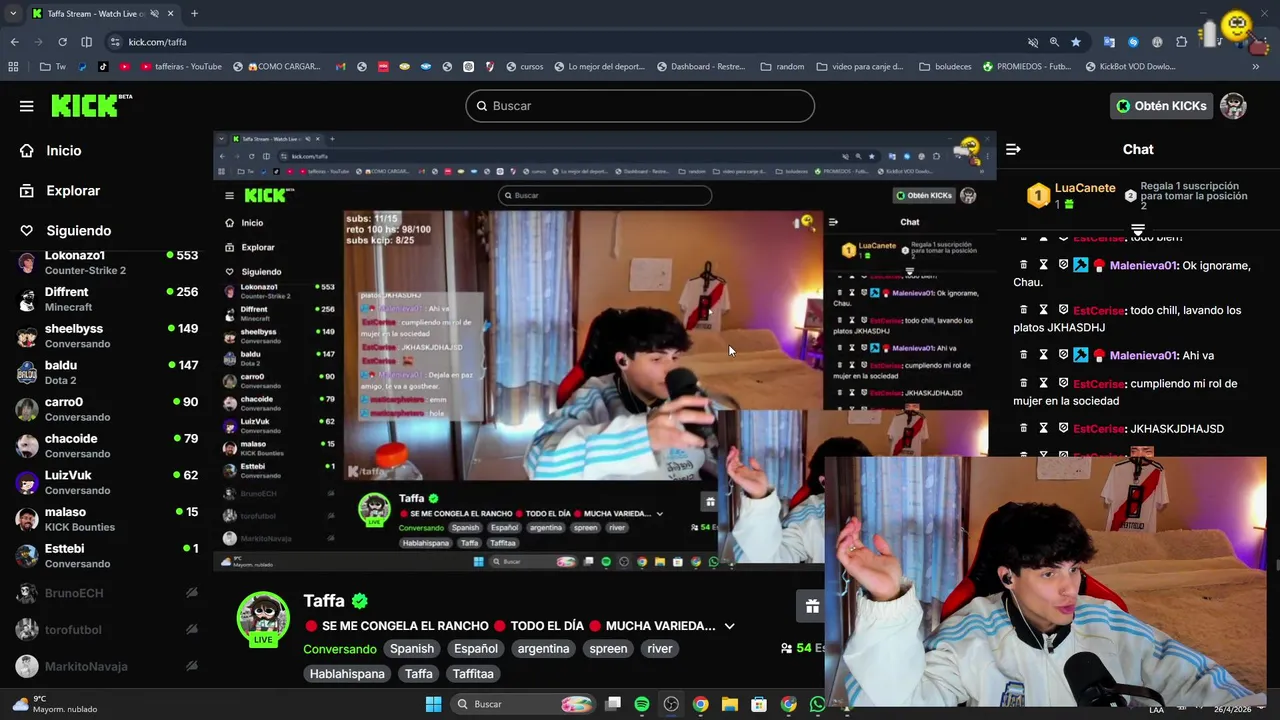Open the 'boludeces' bookmarks folder
The image size is (1280, 720).
click(x=945, y=67)
